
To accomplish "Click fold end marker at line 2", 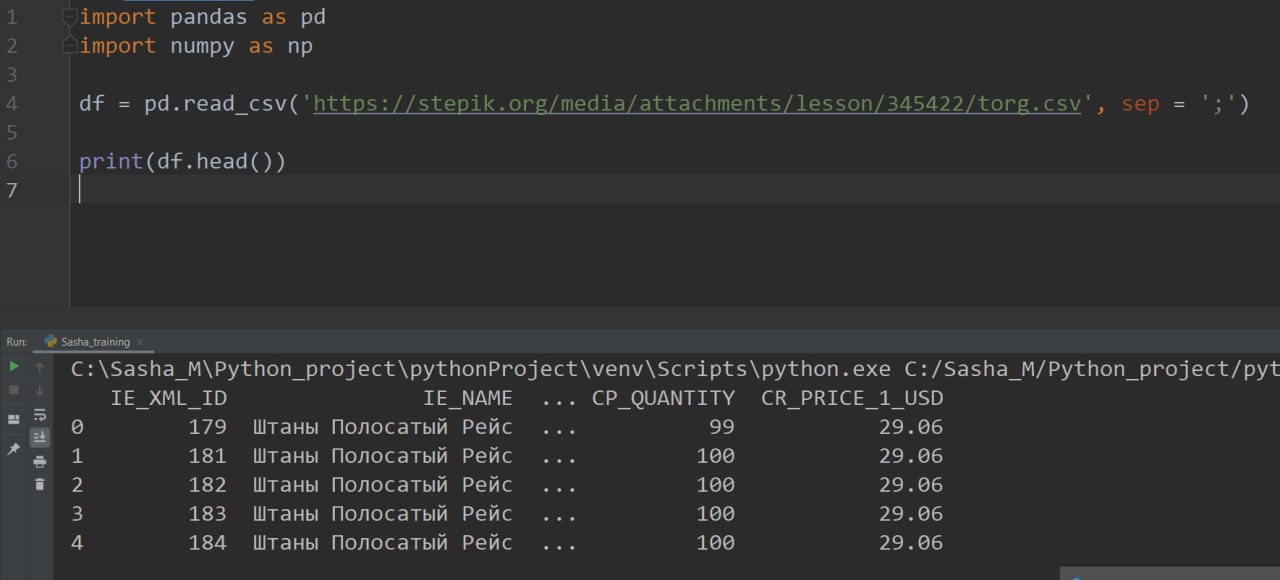I will click(x=69, y=46).
